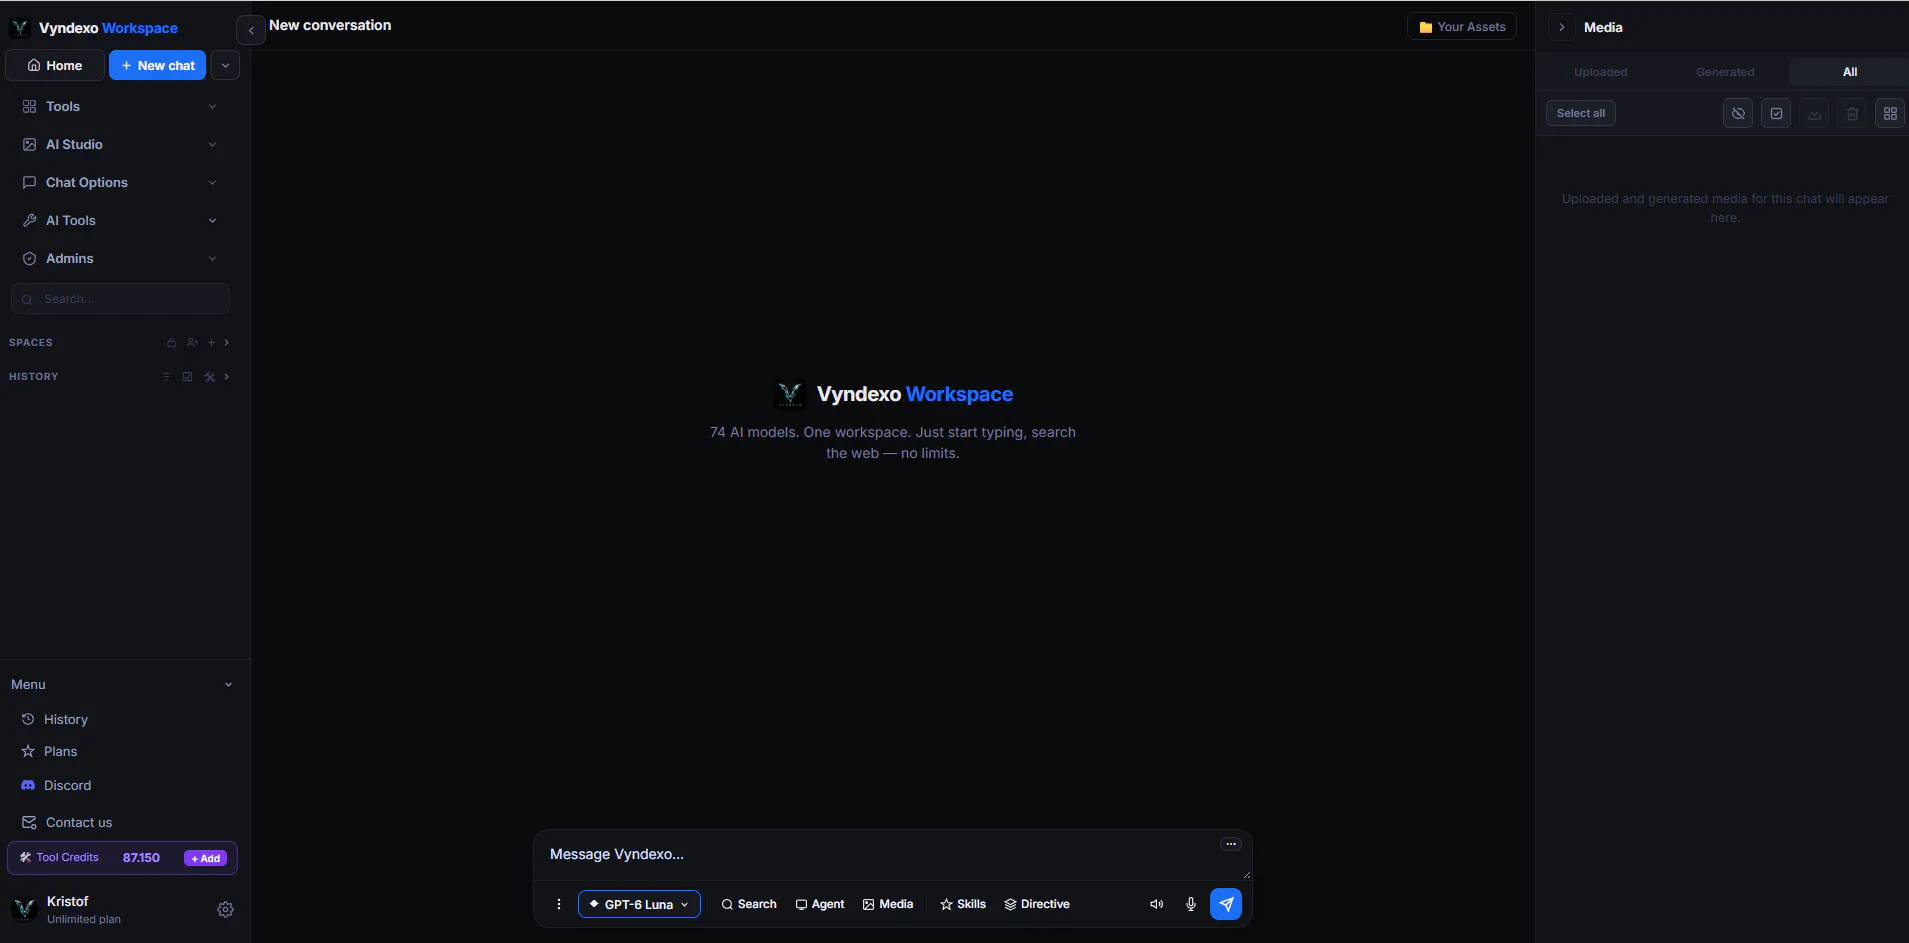Click the speaker audio icon in the composer
This screenshot has height=943, width=1909.
pos(1157,904)
